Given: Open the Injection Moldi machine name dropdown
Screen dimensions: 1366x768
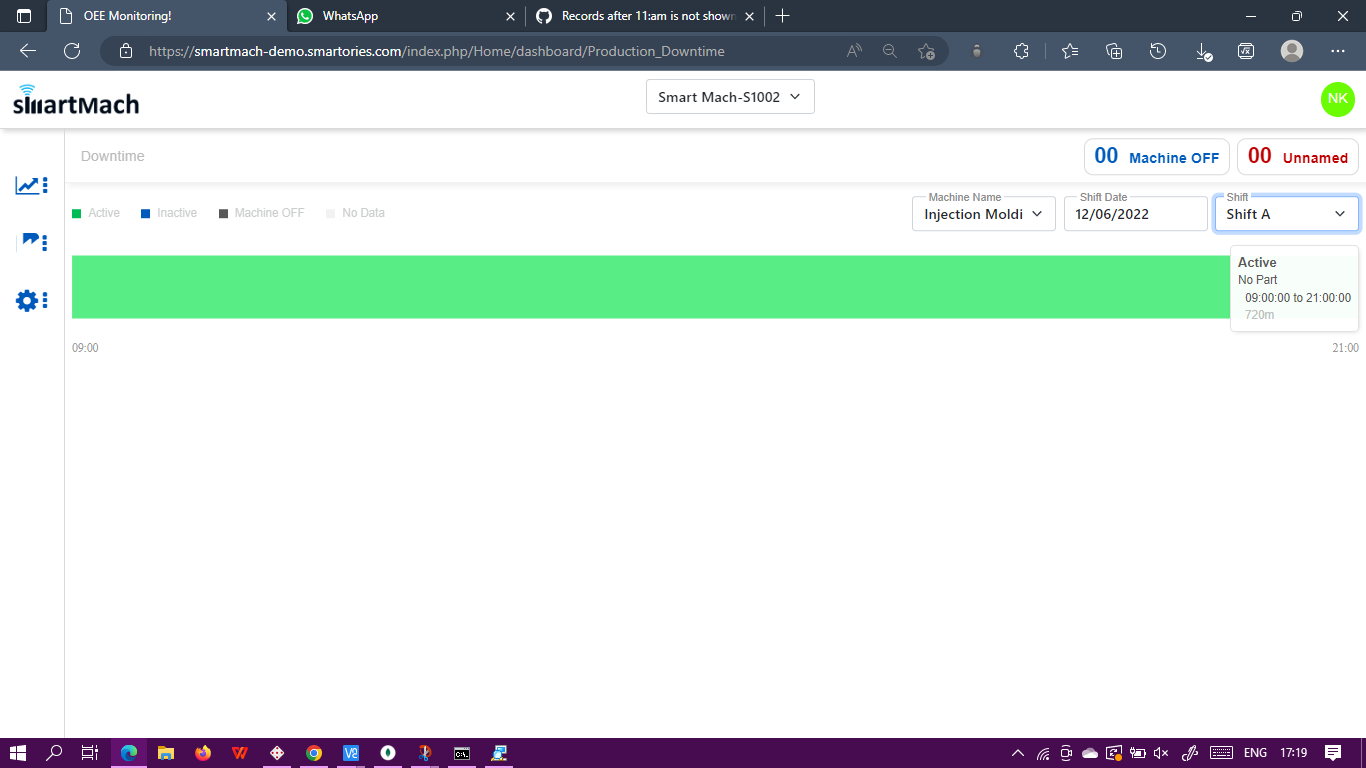Looking at the screenshot, I should (x=983, y=213).
